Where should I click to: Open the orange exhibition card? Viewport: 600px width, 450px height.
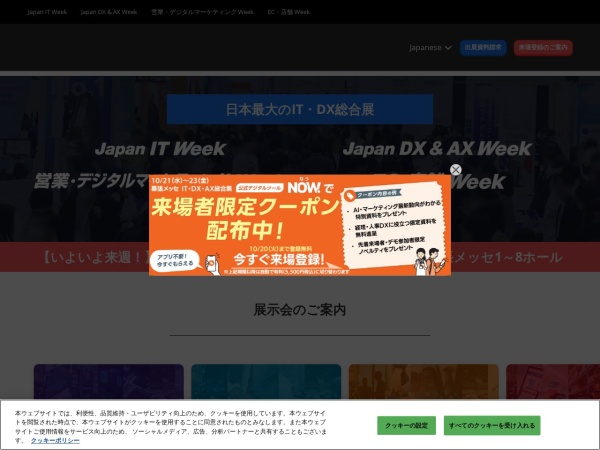pos(424,382)
